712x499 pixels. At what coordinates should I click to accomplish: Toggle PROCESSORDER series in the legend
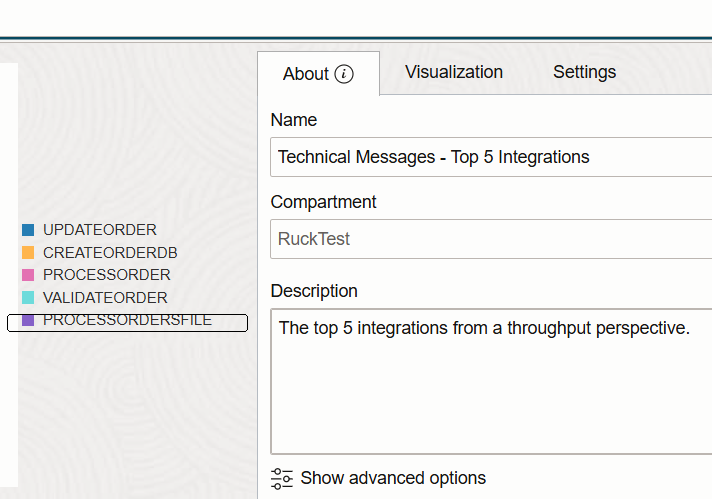[107, 275]
